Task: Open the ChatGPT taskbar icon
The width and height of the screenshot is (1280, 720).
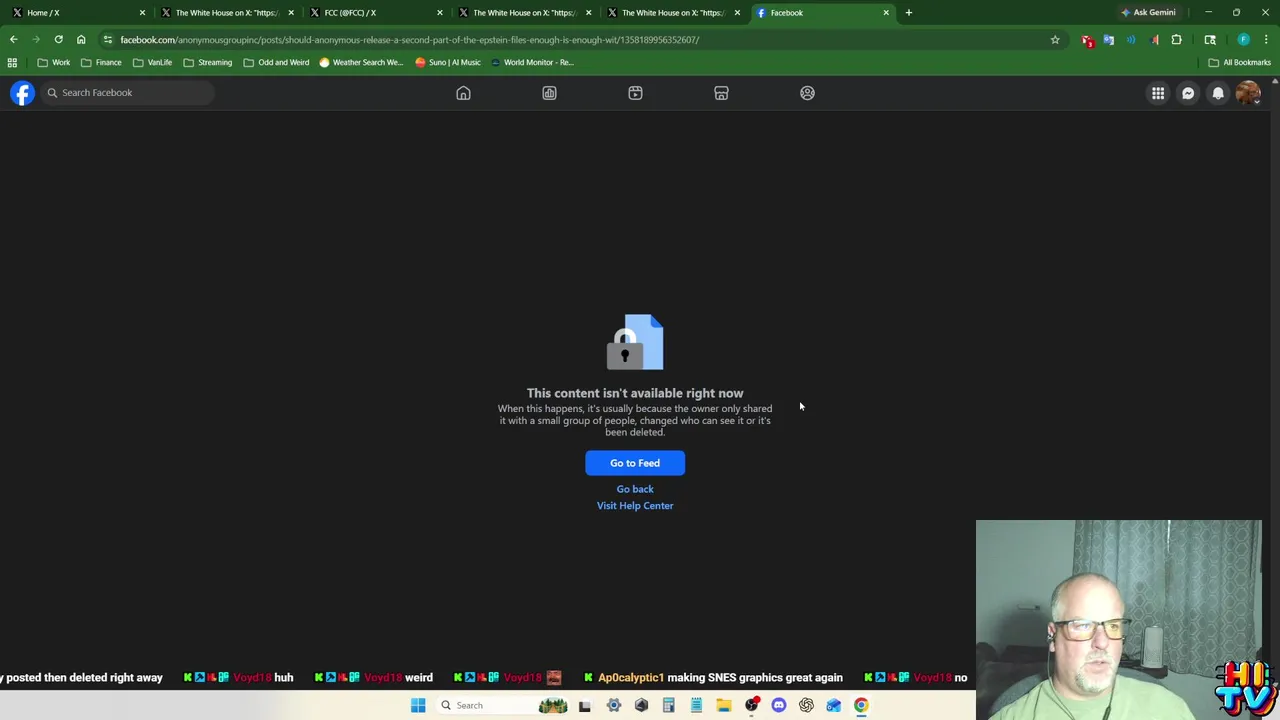Action: (x=806, y=705)
